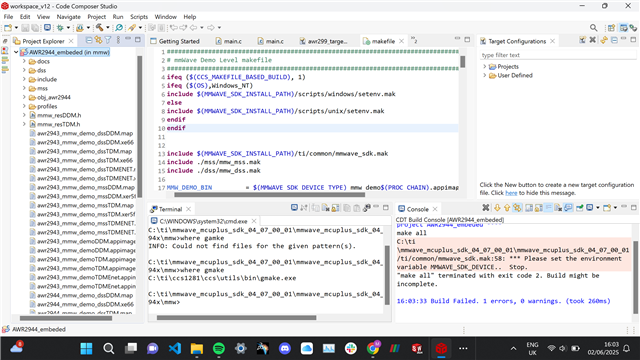This screenshot has width=640, height=360.
Task: Open Debug dropdown arrow in toolbar
Action: point(68,28)
